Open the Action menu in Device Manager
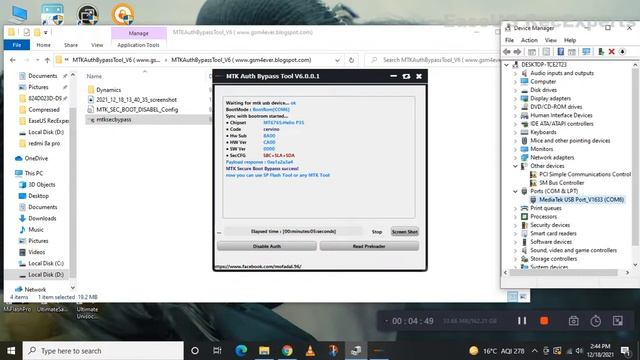Image resolution: width=640 pixels, height=360 pixels. (x=529, y=40)
